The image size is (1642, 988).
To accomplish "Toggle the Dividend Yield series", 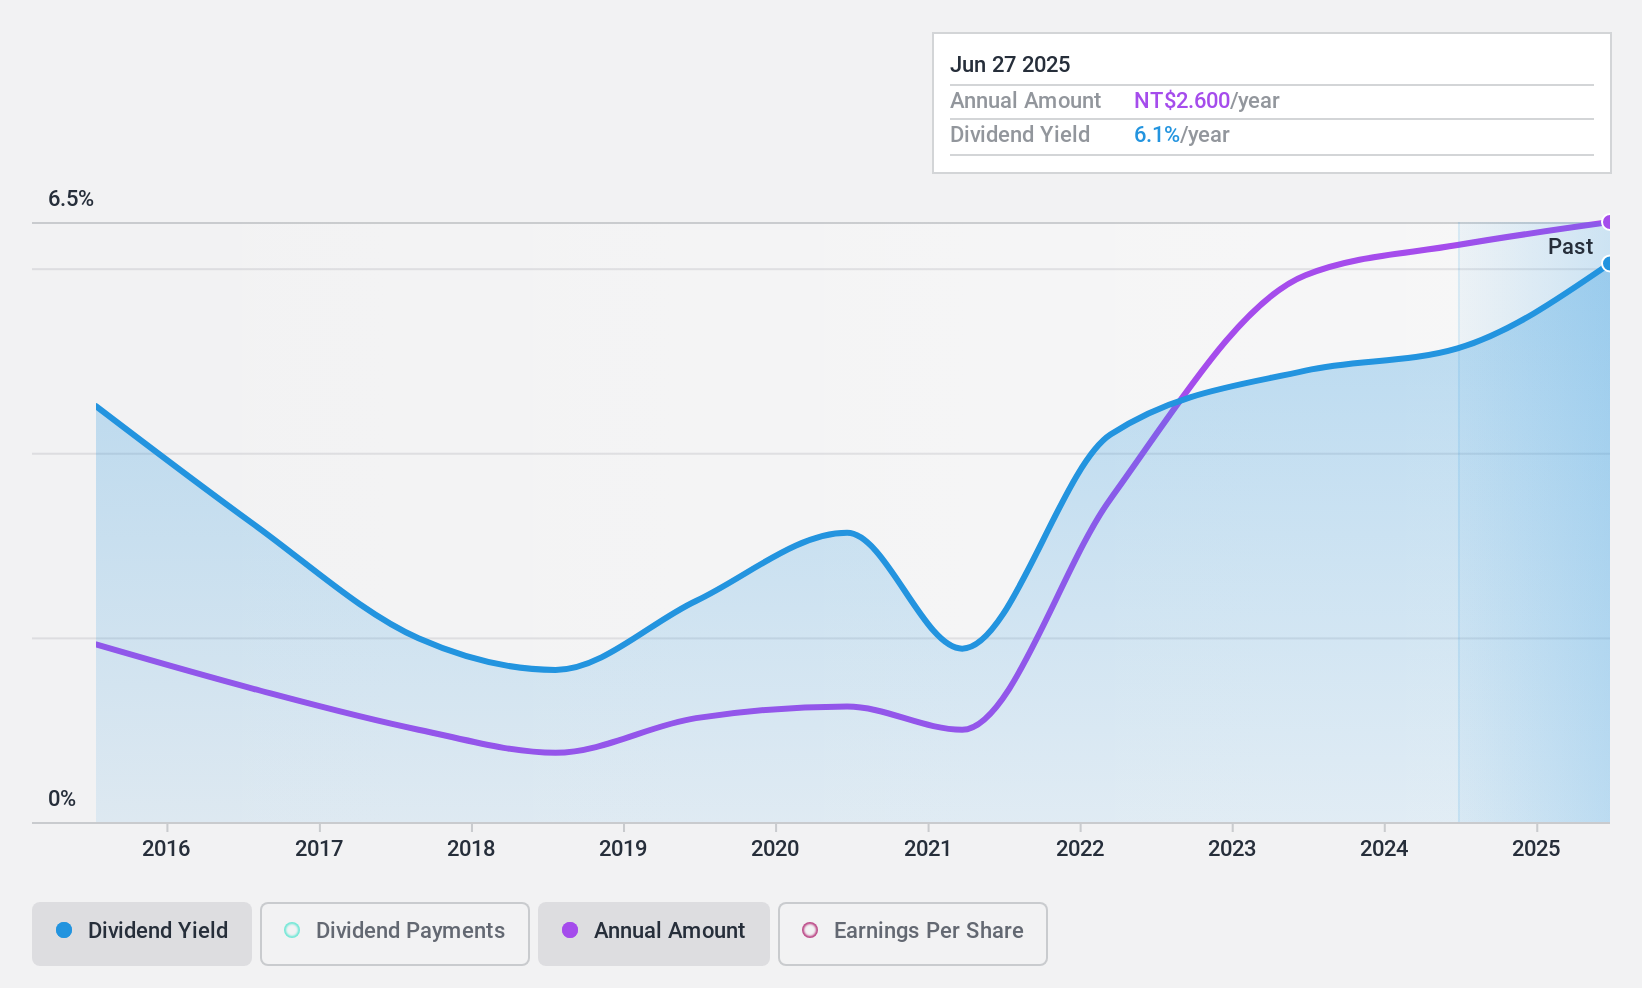I will click(x=142, y=934).
